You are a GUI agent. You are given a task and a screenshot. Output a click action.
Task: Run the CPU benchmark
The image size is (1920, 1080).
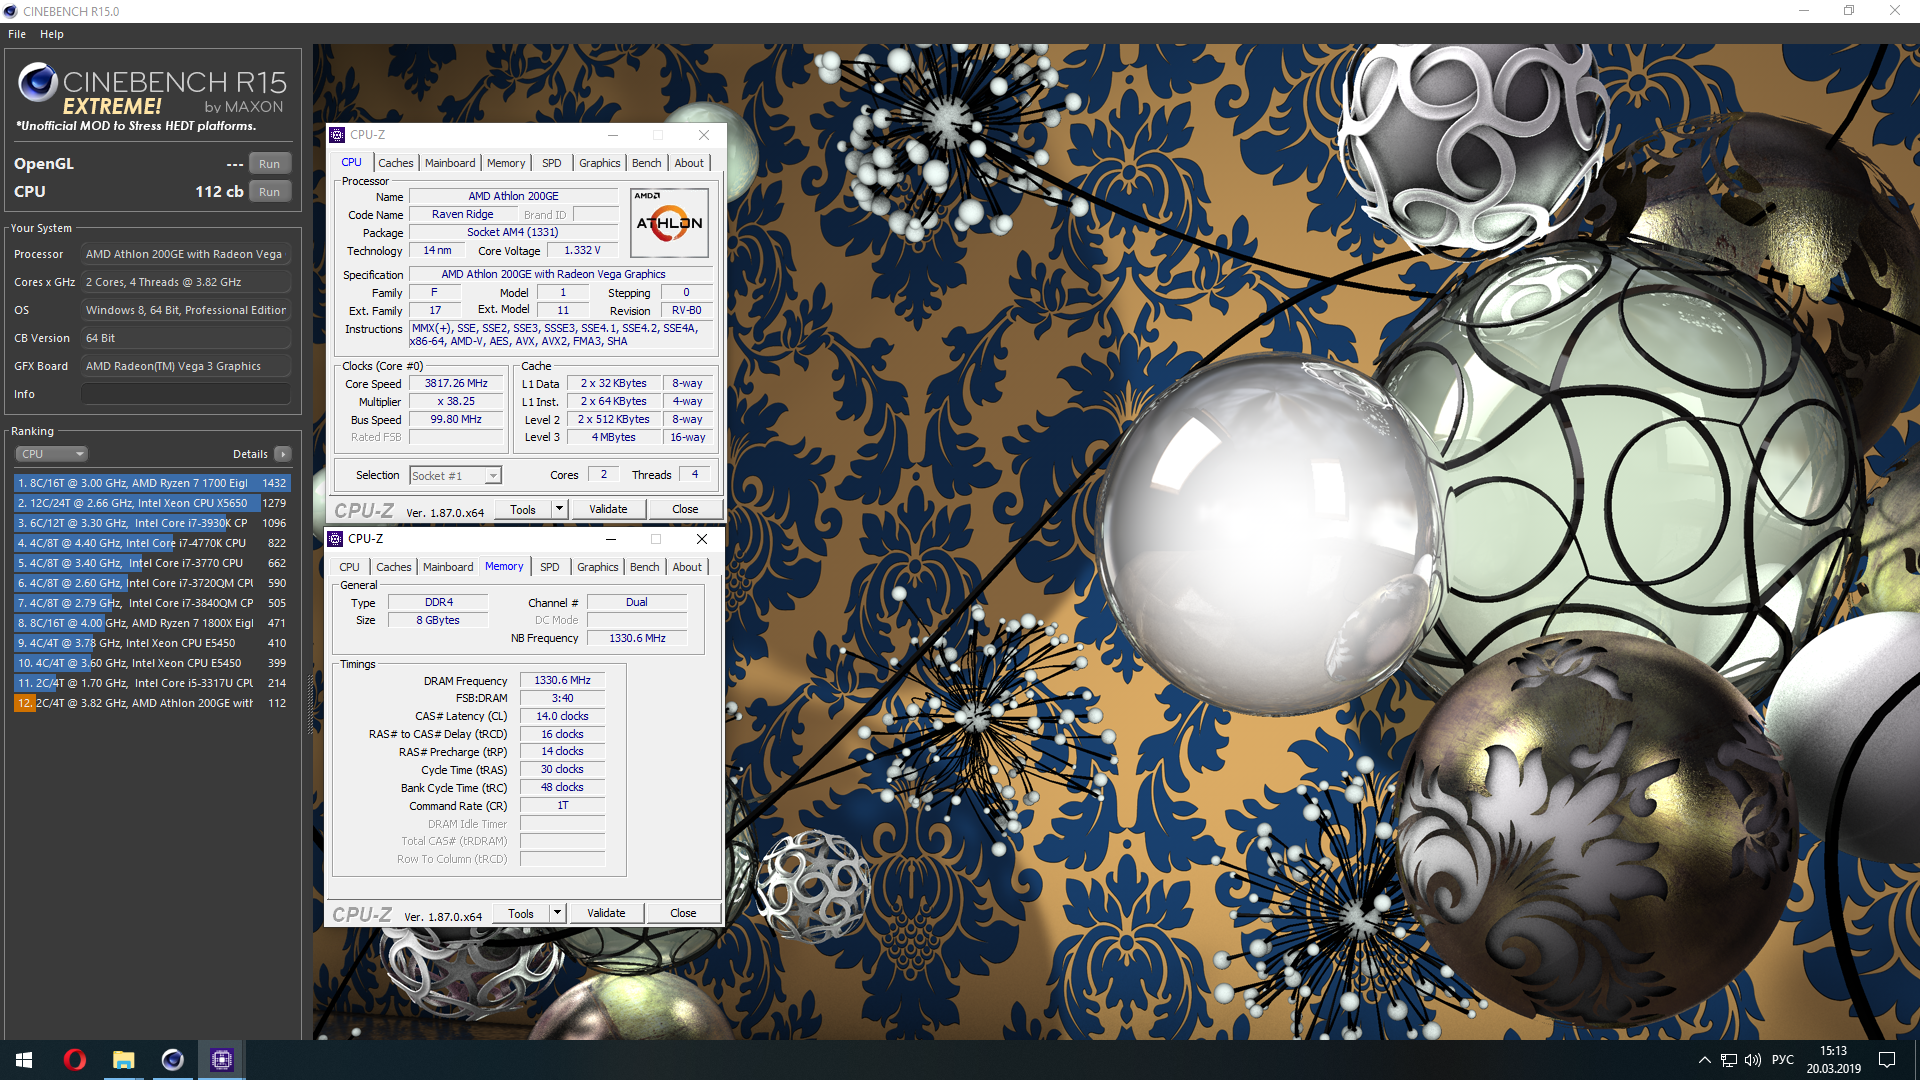(x=270, y=192)
